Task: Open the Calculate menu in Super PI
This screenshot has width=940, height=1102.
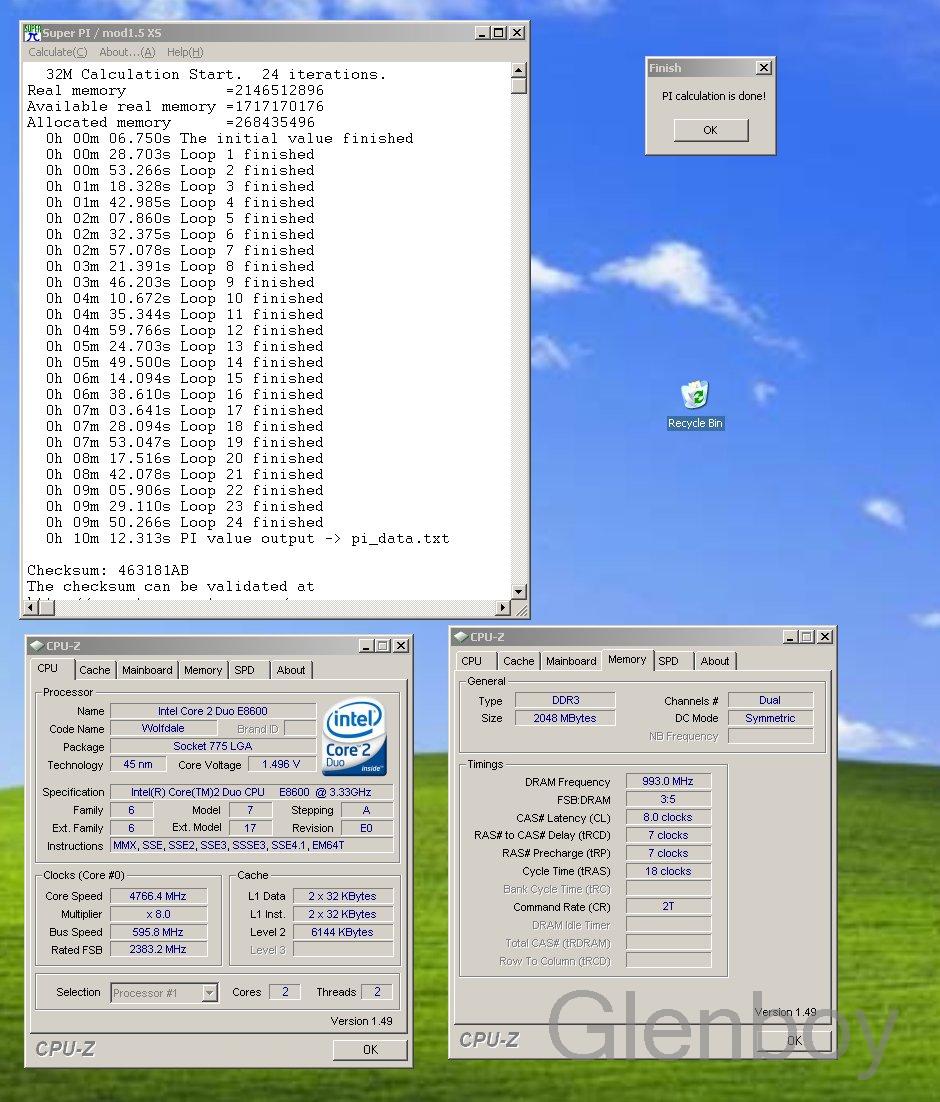Action: click(57, 52)
